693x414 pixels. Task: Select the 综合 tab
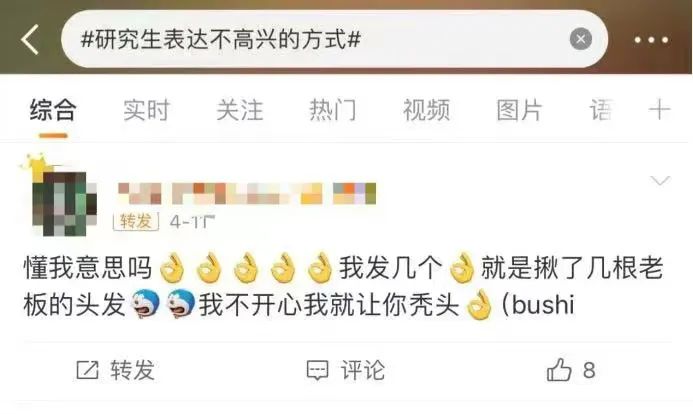pyautogui.click(x=53, y=110)
